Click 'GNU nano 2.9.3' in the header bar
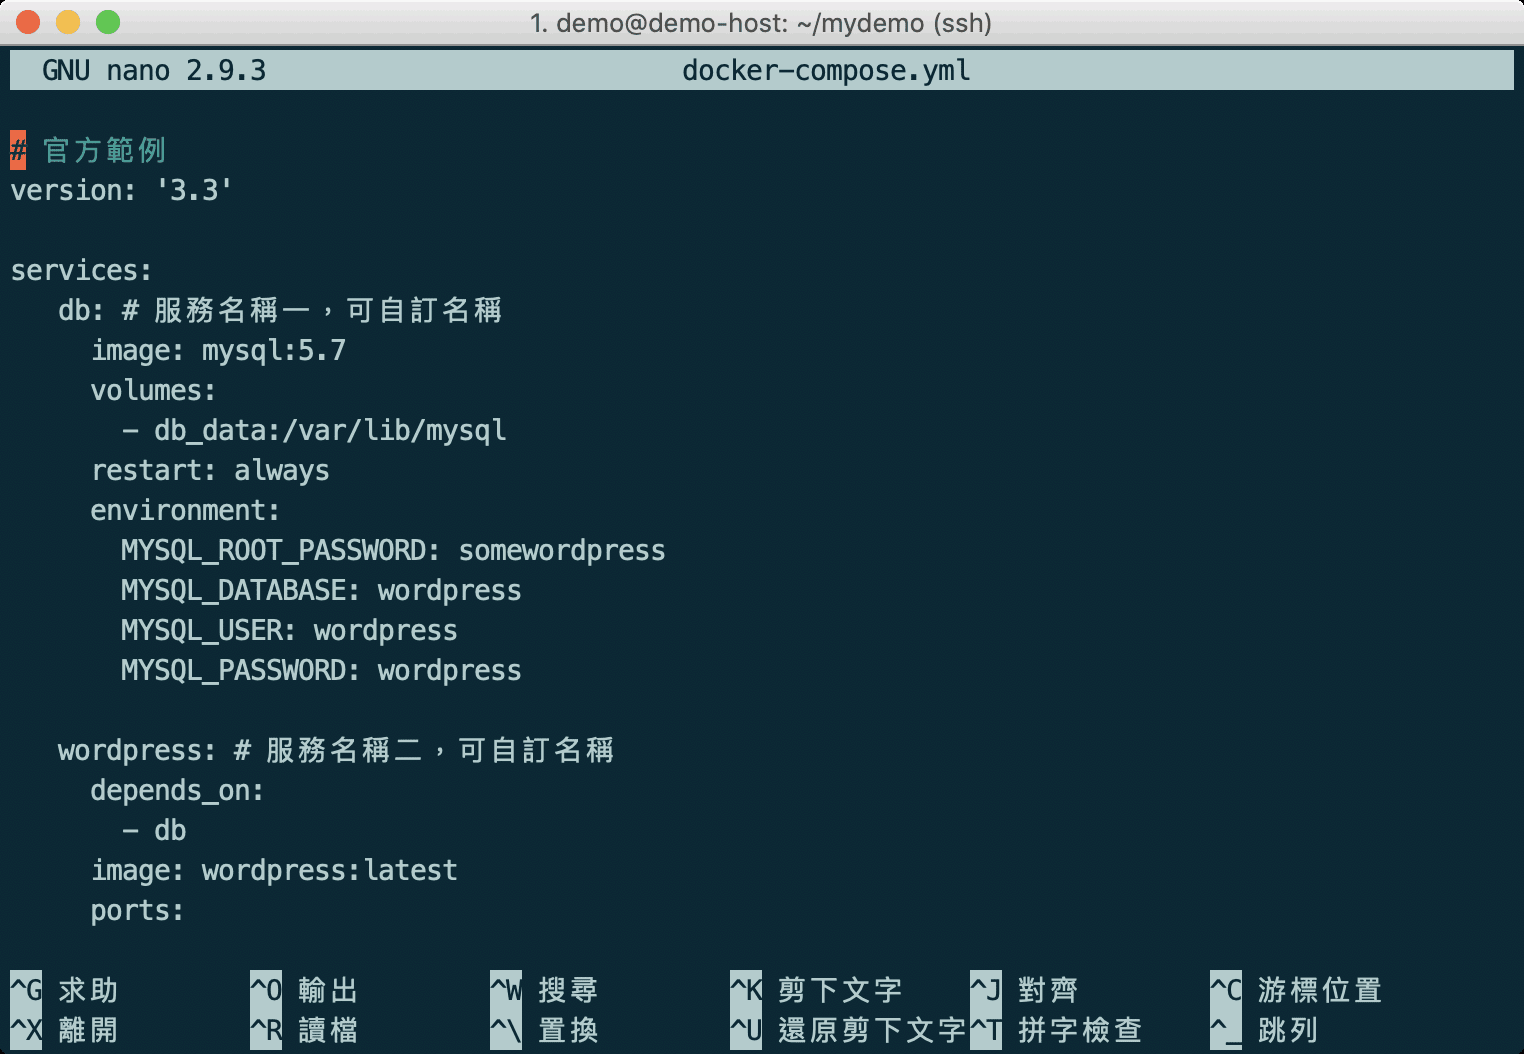 coord(154,70)
